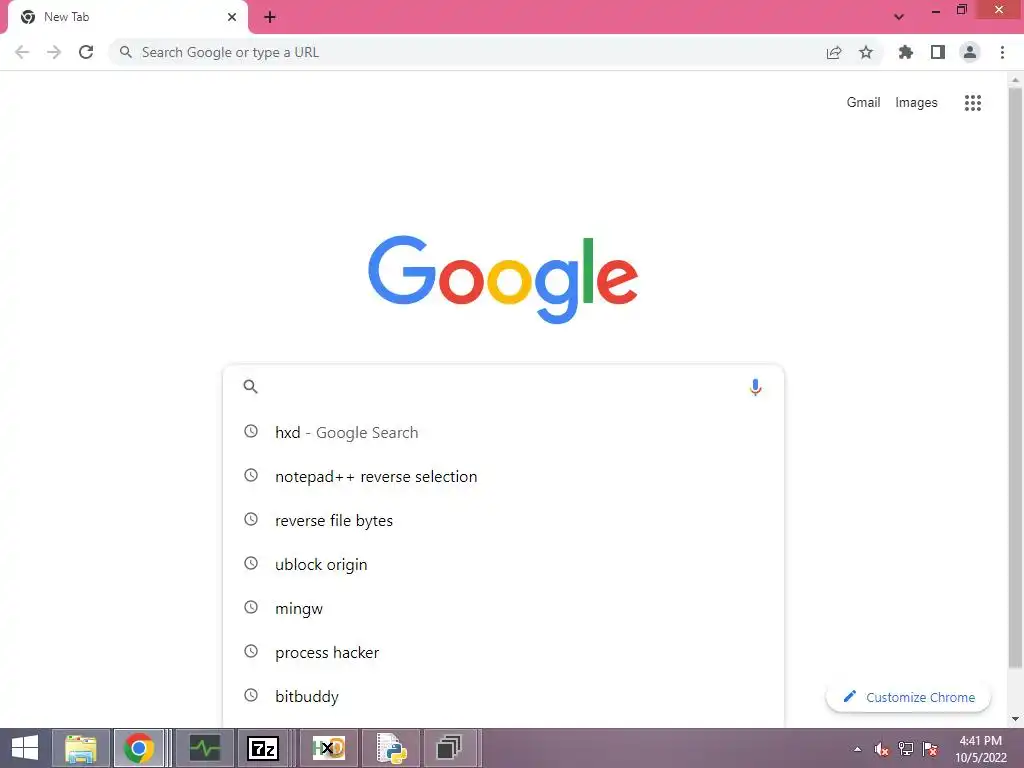Open 7-Zip from the taskbar
The width and height of the screenshot is (1024, 768).
(x=263, y=748)
